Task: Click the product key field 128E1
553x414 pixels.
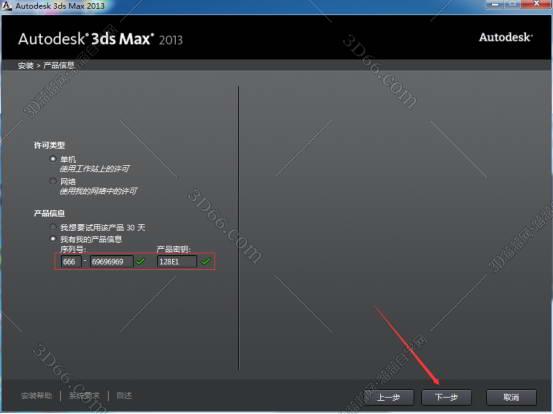Action: (177, 262)
